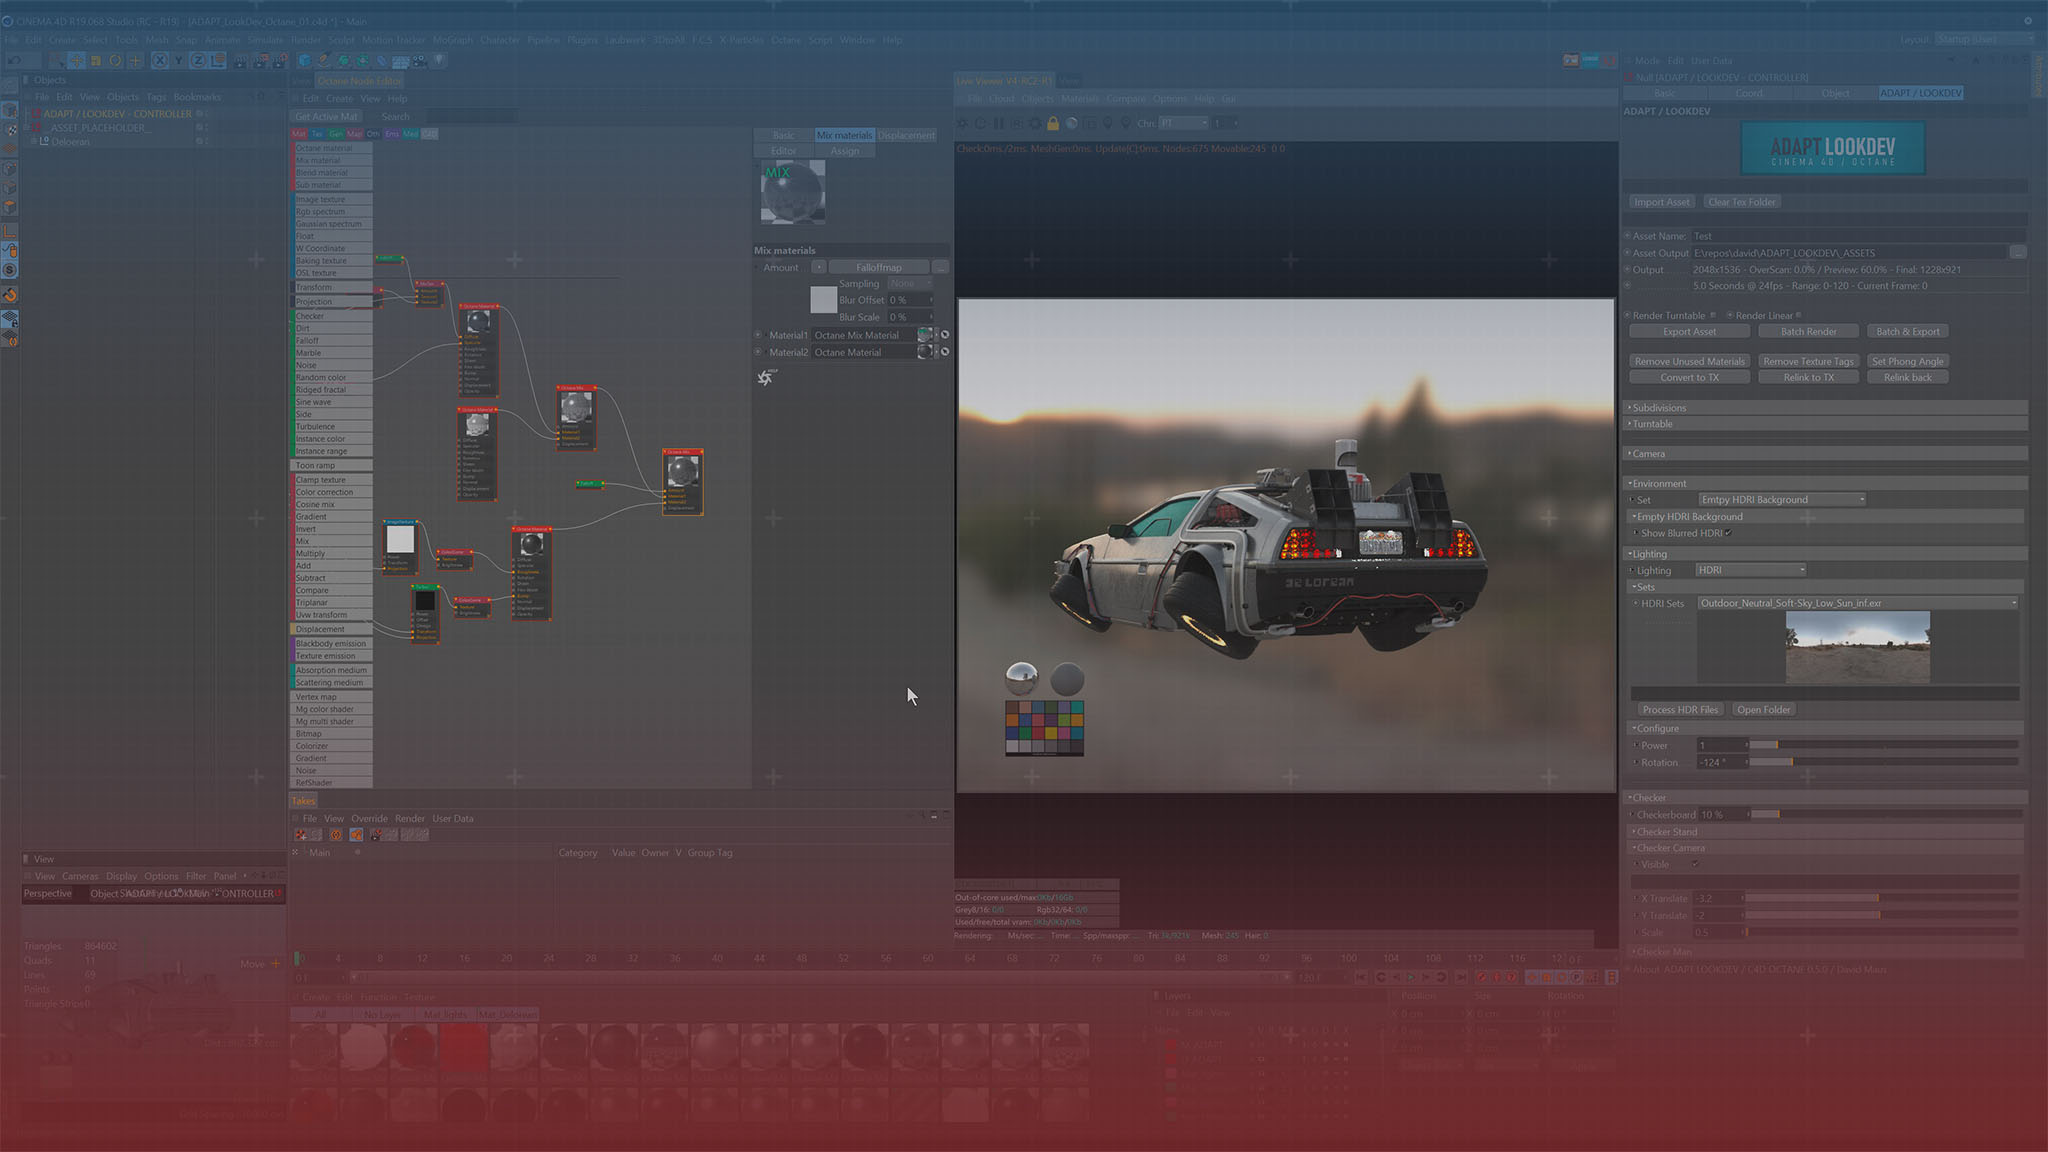Select the Rotate tool in the top toolbar
The width and height of the screenshot is (2048, 1152).
[116, 60]
